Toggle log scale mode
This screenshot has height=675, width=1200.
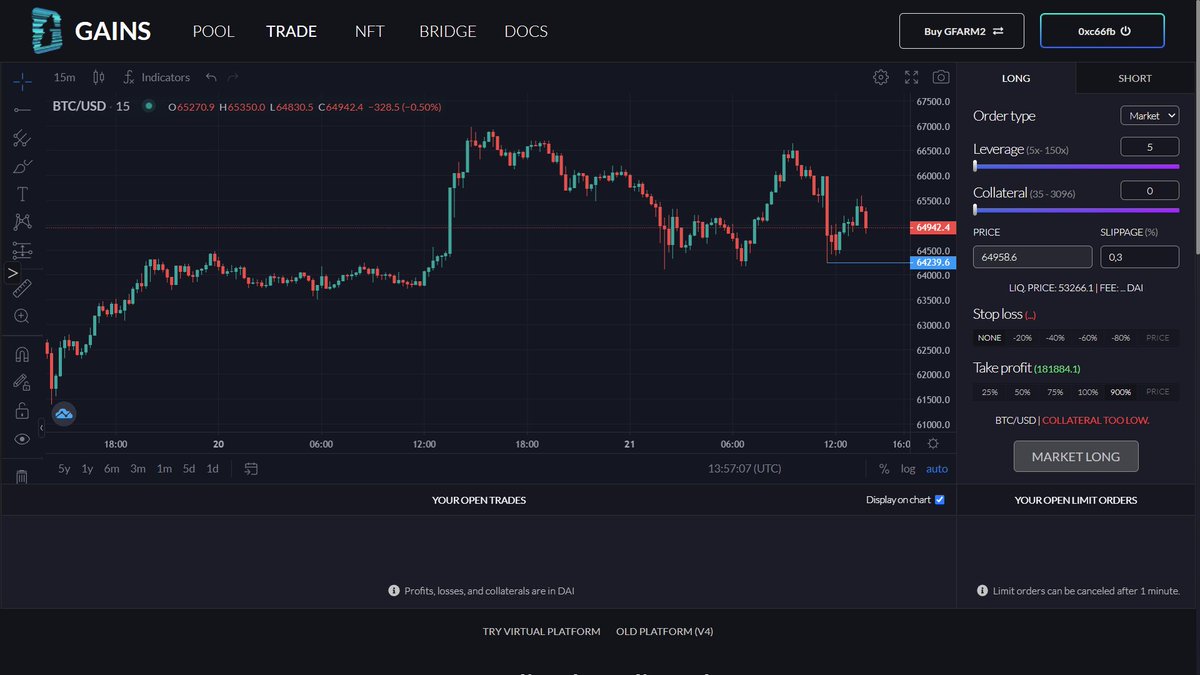tap(908, 468)
